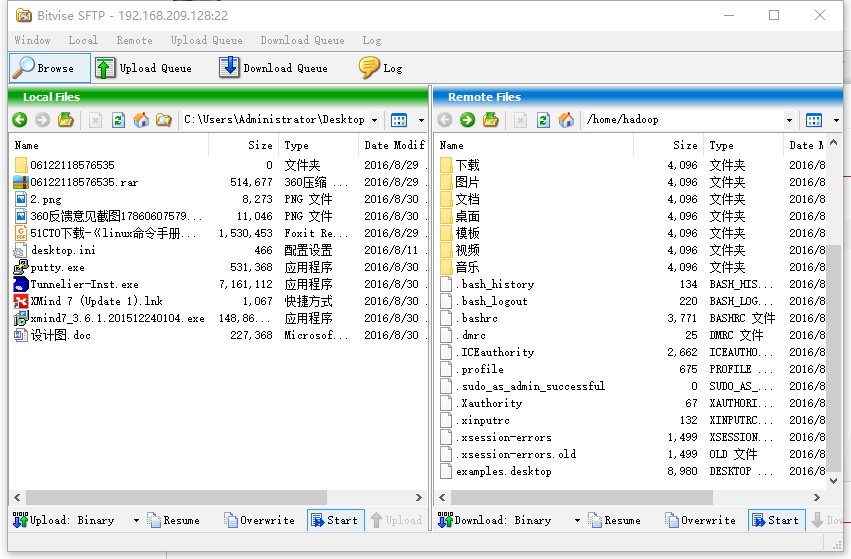Go up one folder in Remote Files
This screenshot has width=851, height=559.
[491, 119]
